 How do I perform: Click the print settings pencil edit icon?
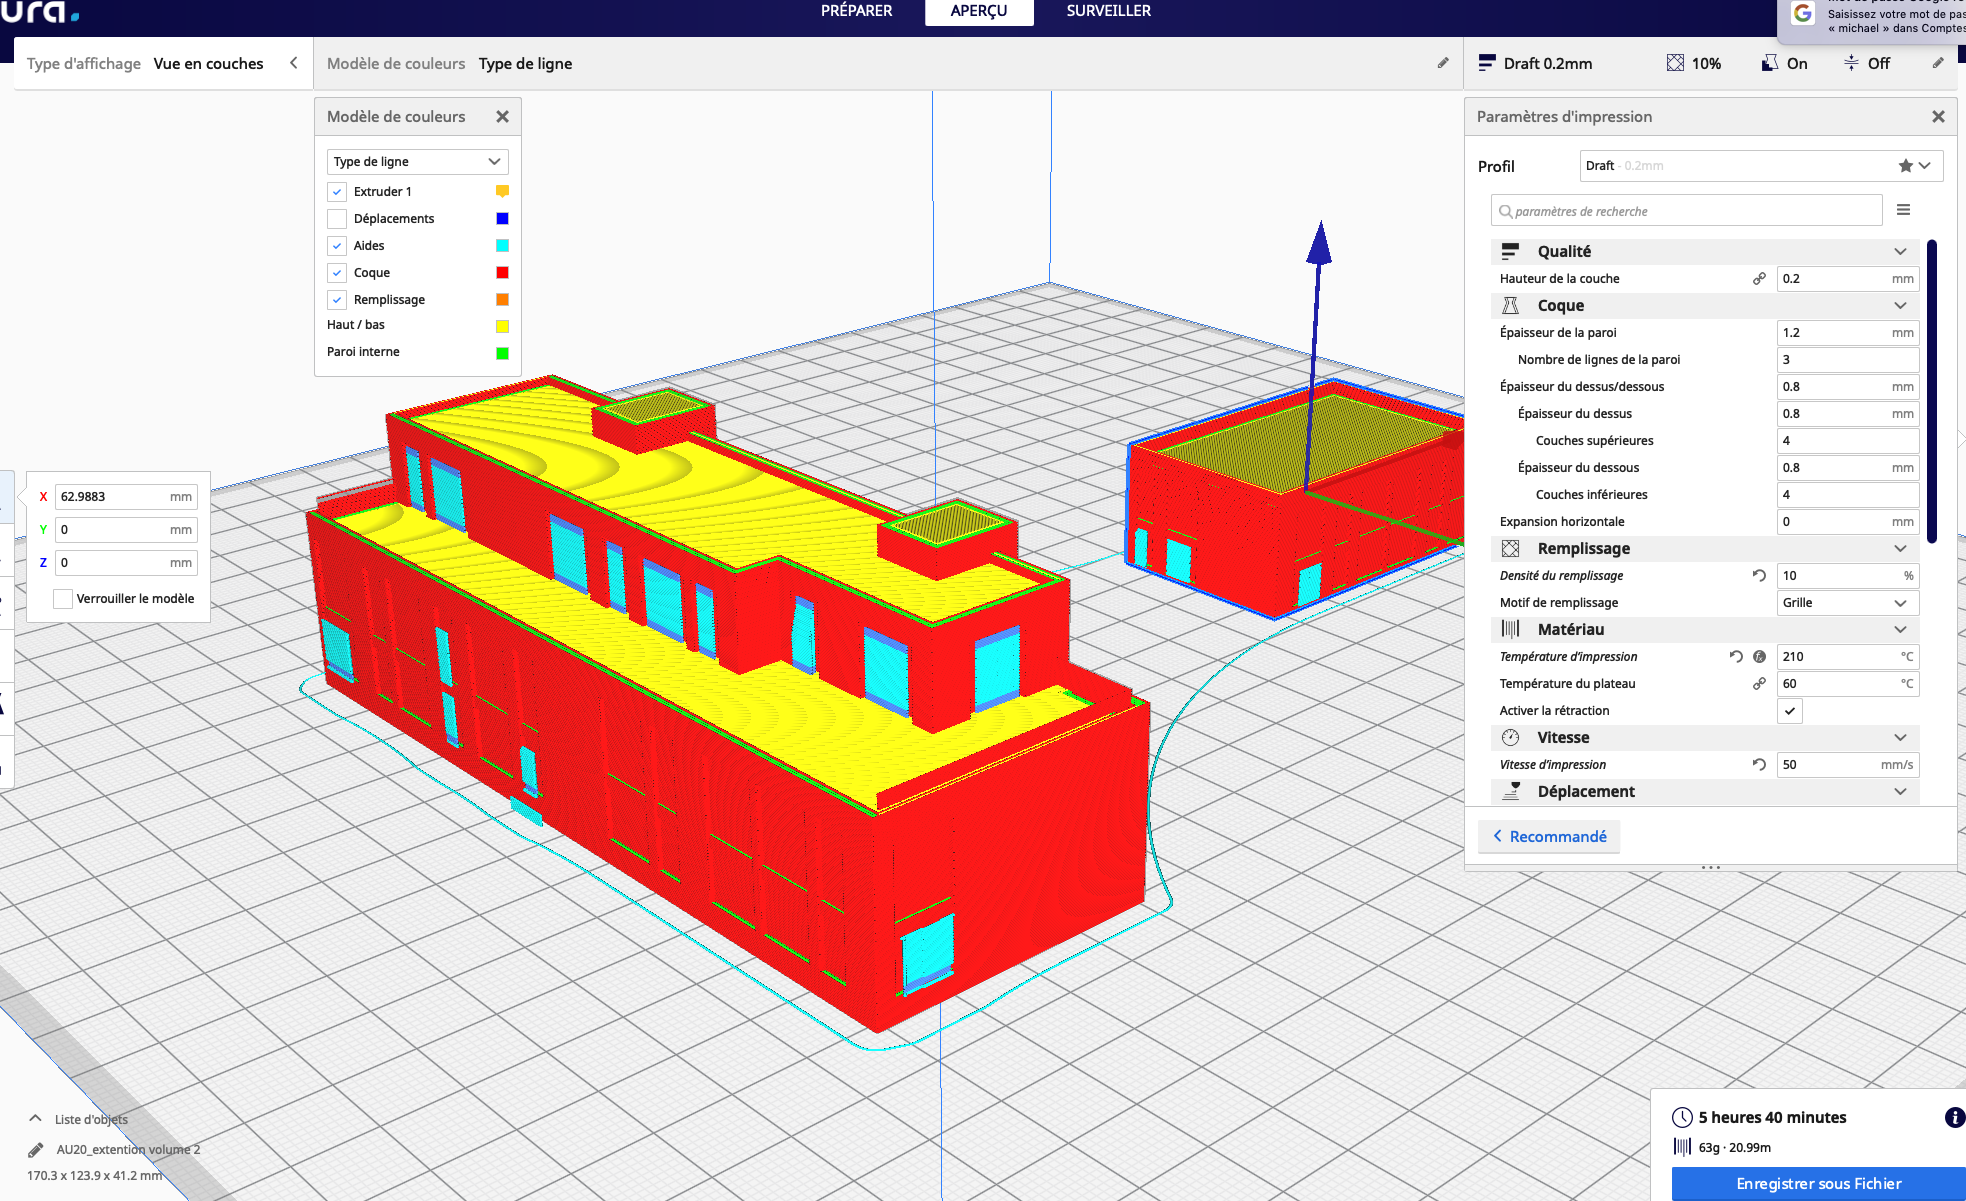(x=1937, y=63)
